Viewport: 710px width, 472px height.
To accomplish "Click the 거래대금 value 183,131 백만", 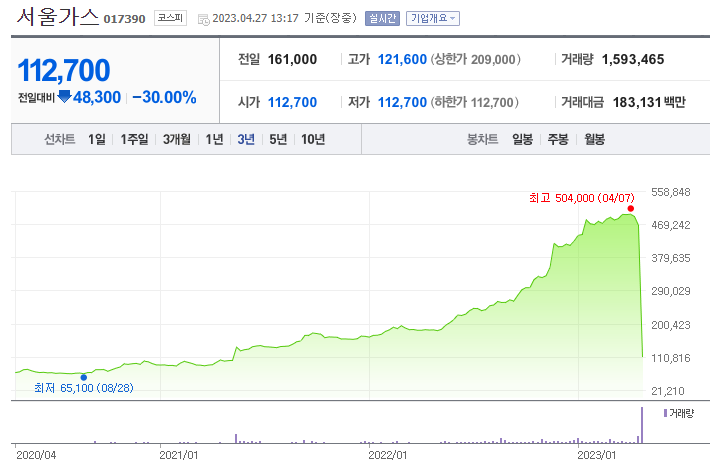I will coord(649,102).
